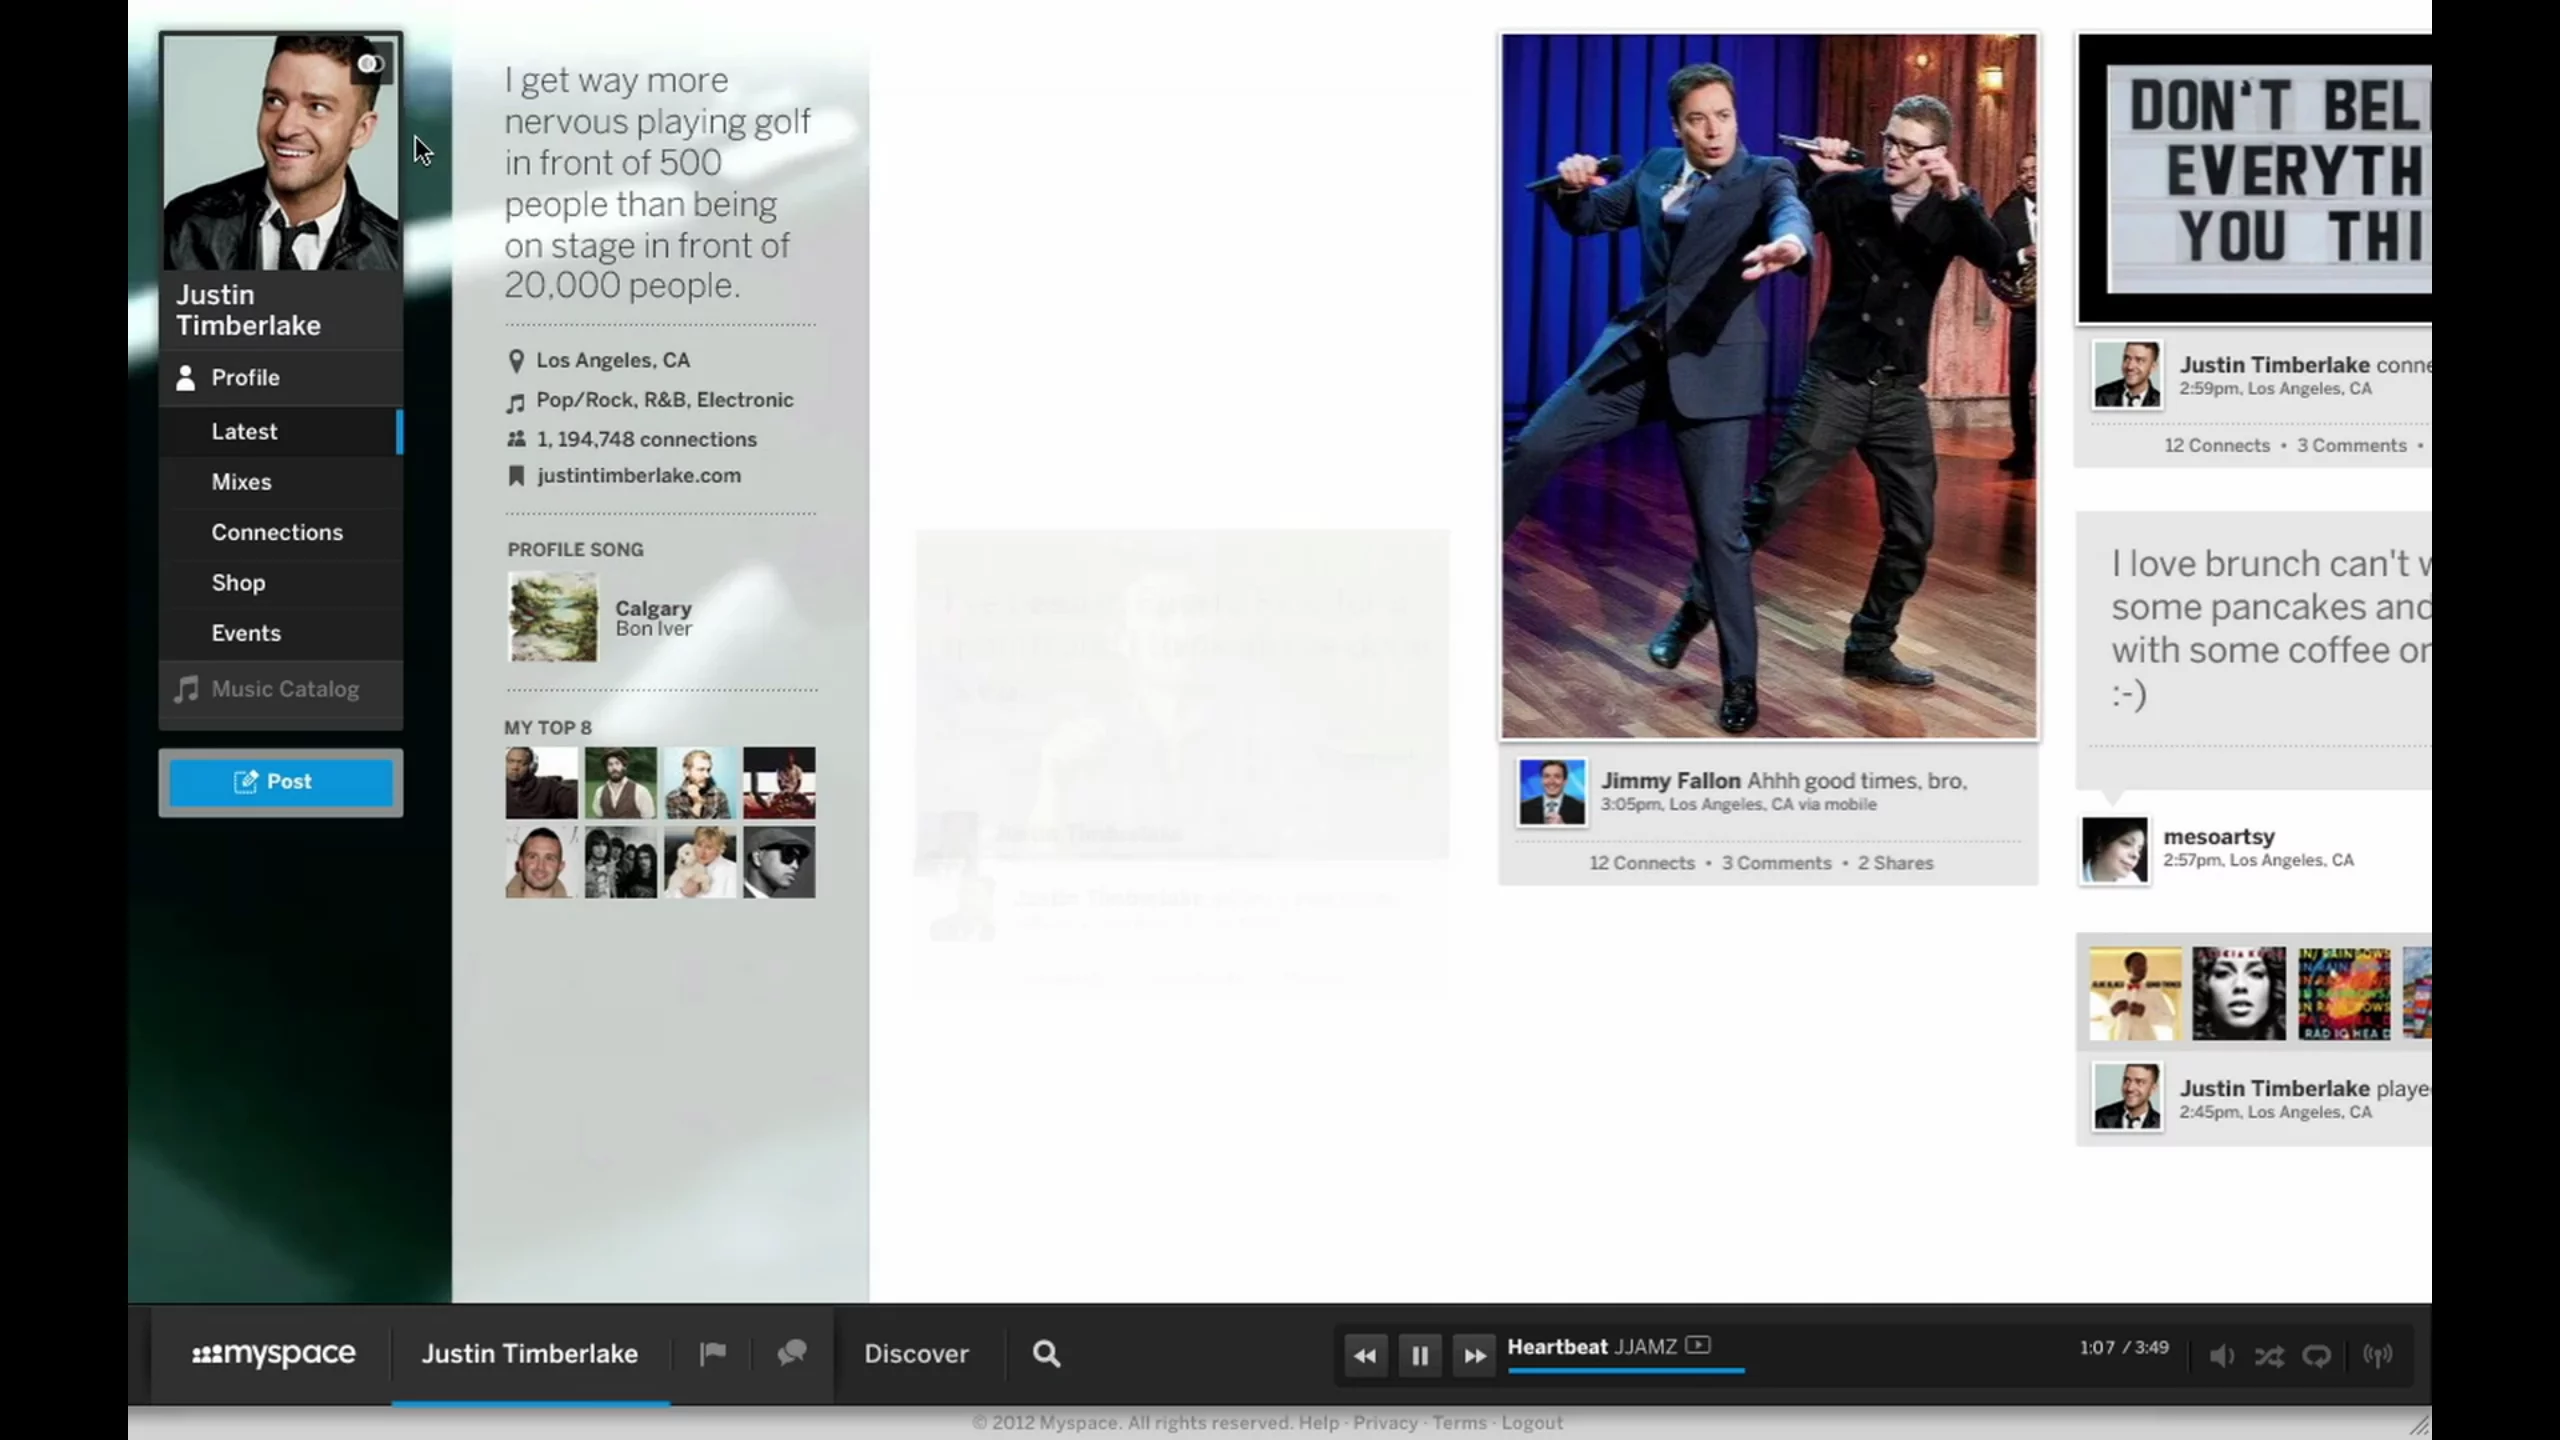Image resolution: width=2560 pixels, height=1440 pixels.
Task: Click the flag icon in the bottom bar
Action: [x=712, y=1354]
